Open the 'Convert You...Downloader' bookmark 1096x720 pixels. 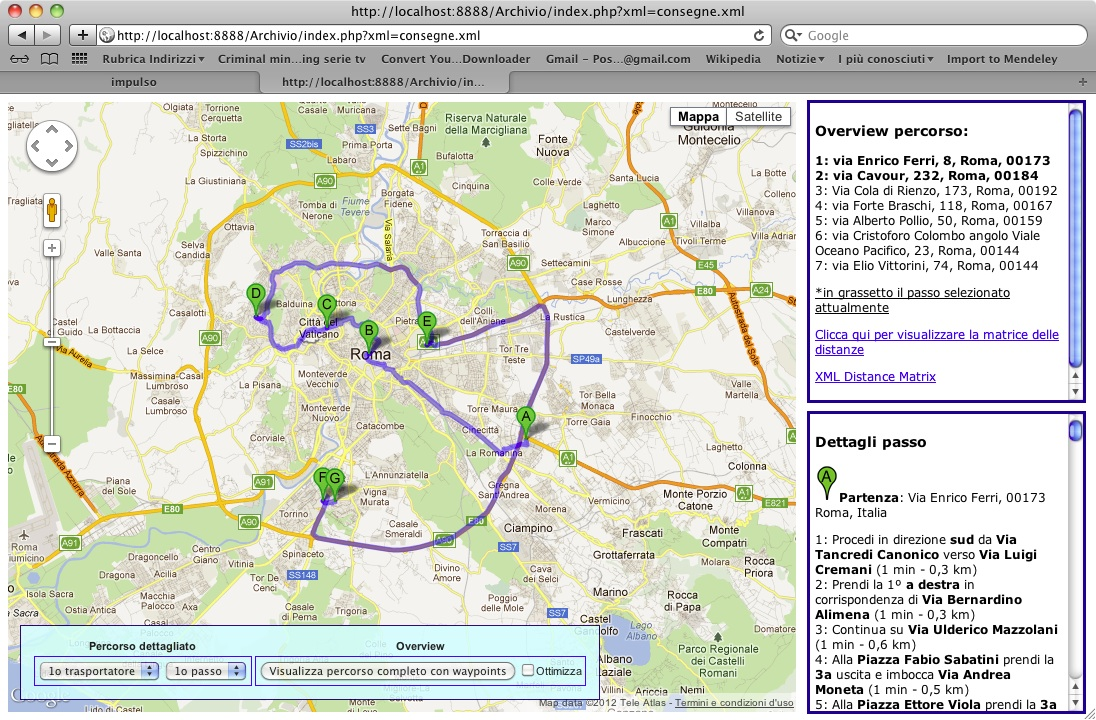pos(456,59)
